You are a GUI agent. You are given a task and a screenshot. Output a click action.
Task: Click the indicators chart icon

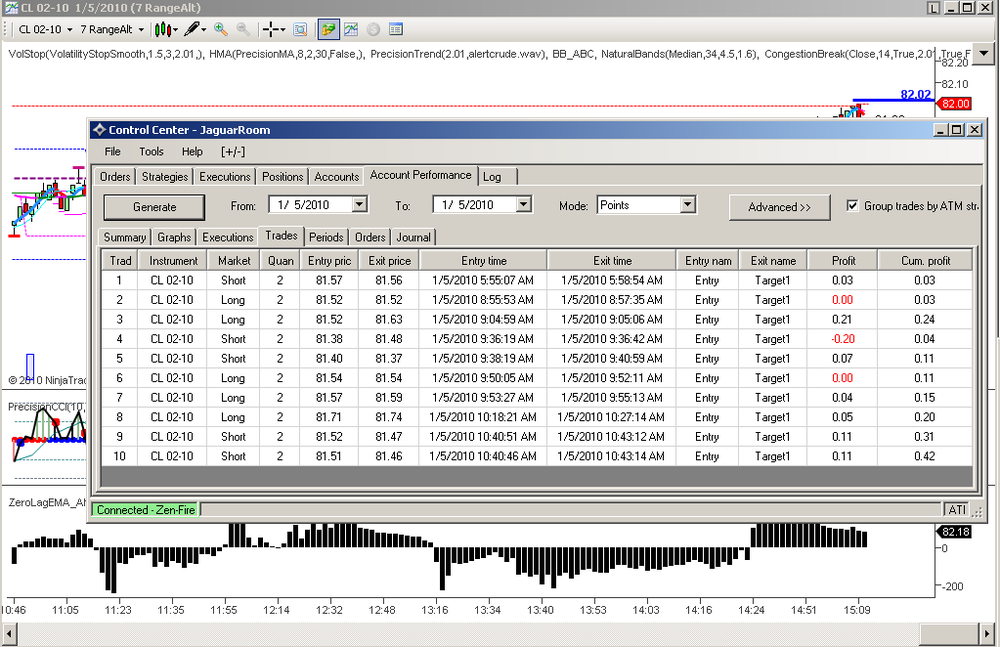[x=351, y=29]
